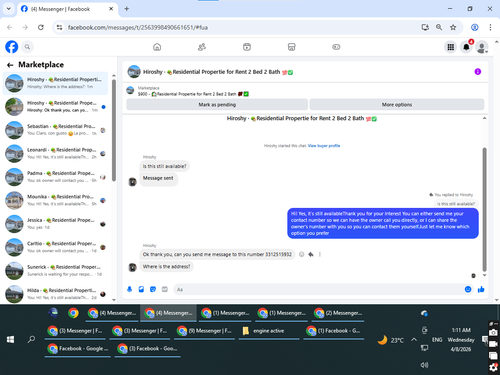Open the purple conversation information icon
The width and height of the screenshot is (500, 375).
pyautogui.click(x=478, y=72)
